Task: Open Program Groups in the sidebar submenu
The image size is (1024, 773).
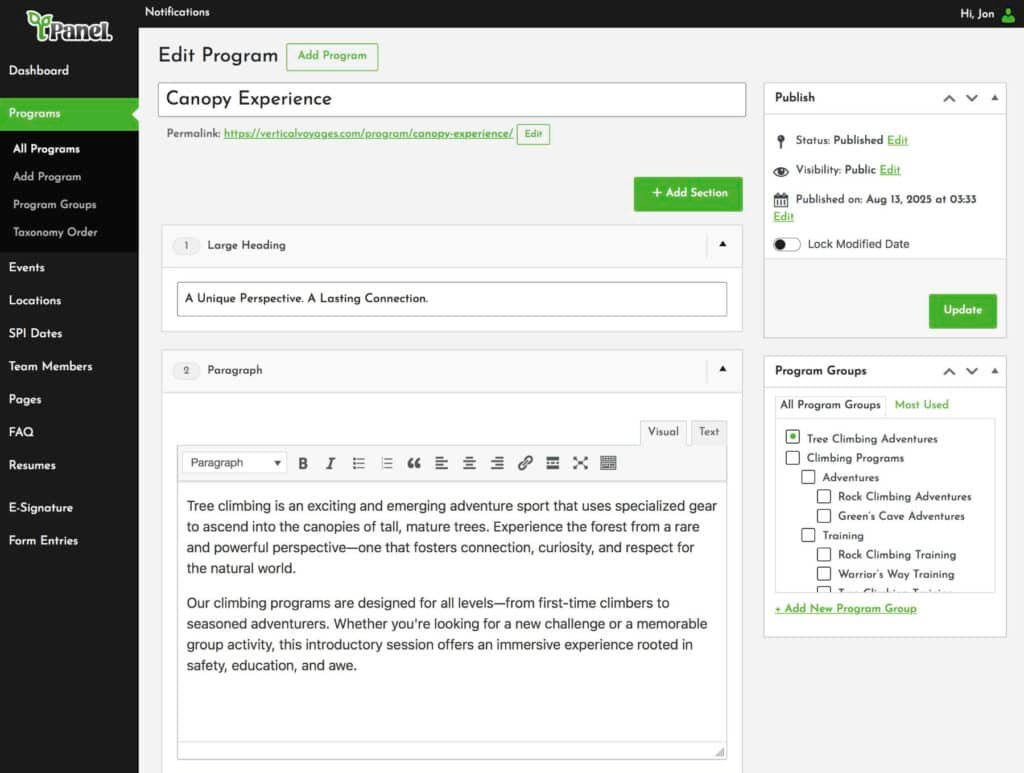Action: pyautogui.click(x=54, y=204)
